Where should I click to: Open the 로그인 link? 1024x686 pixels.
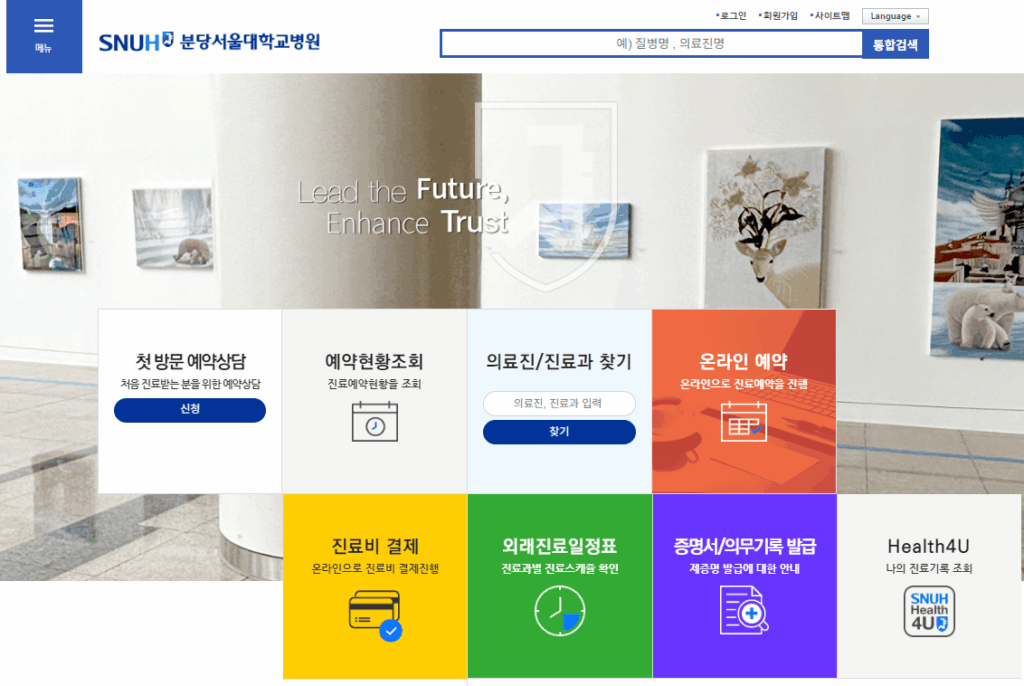pos(731,16)
